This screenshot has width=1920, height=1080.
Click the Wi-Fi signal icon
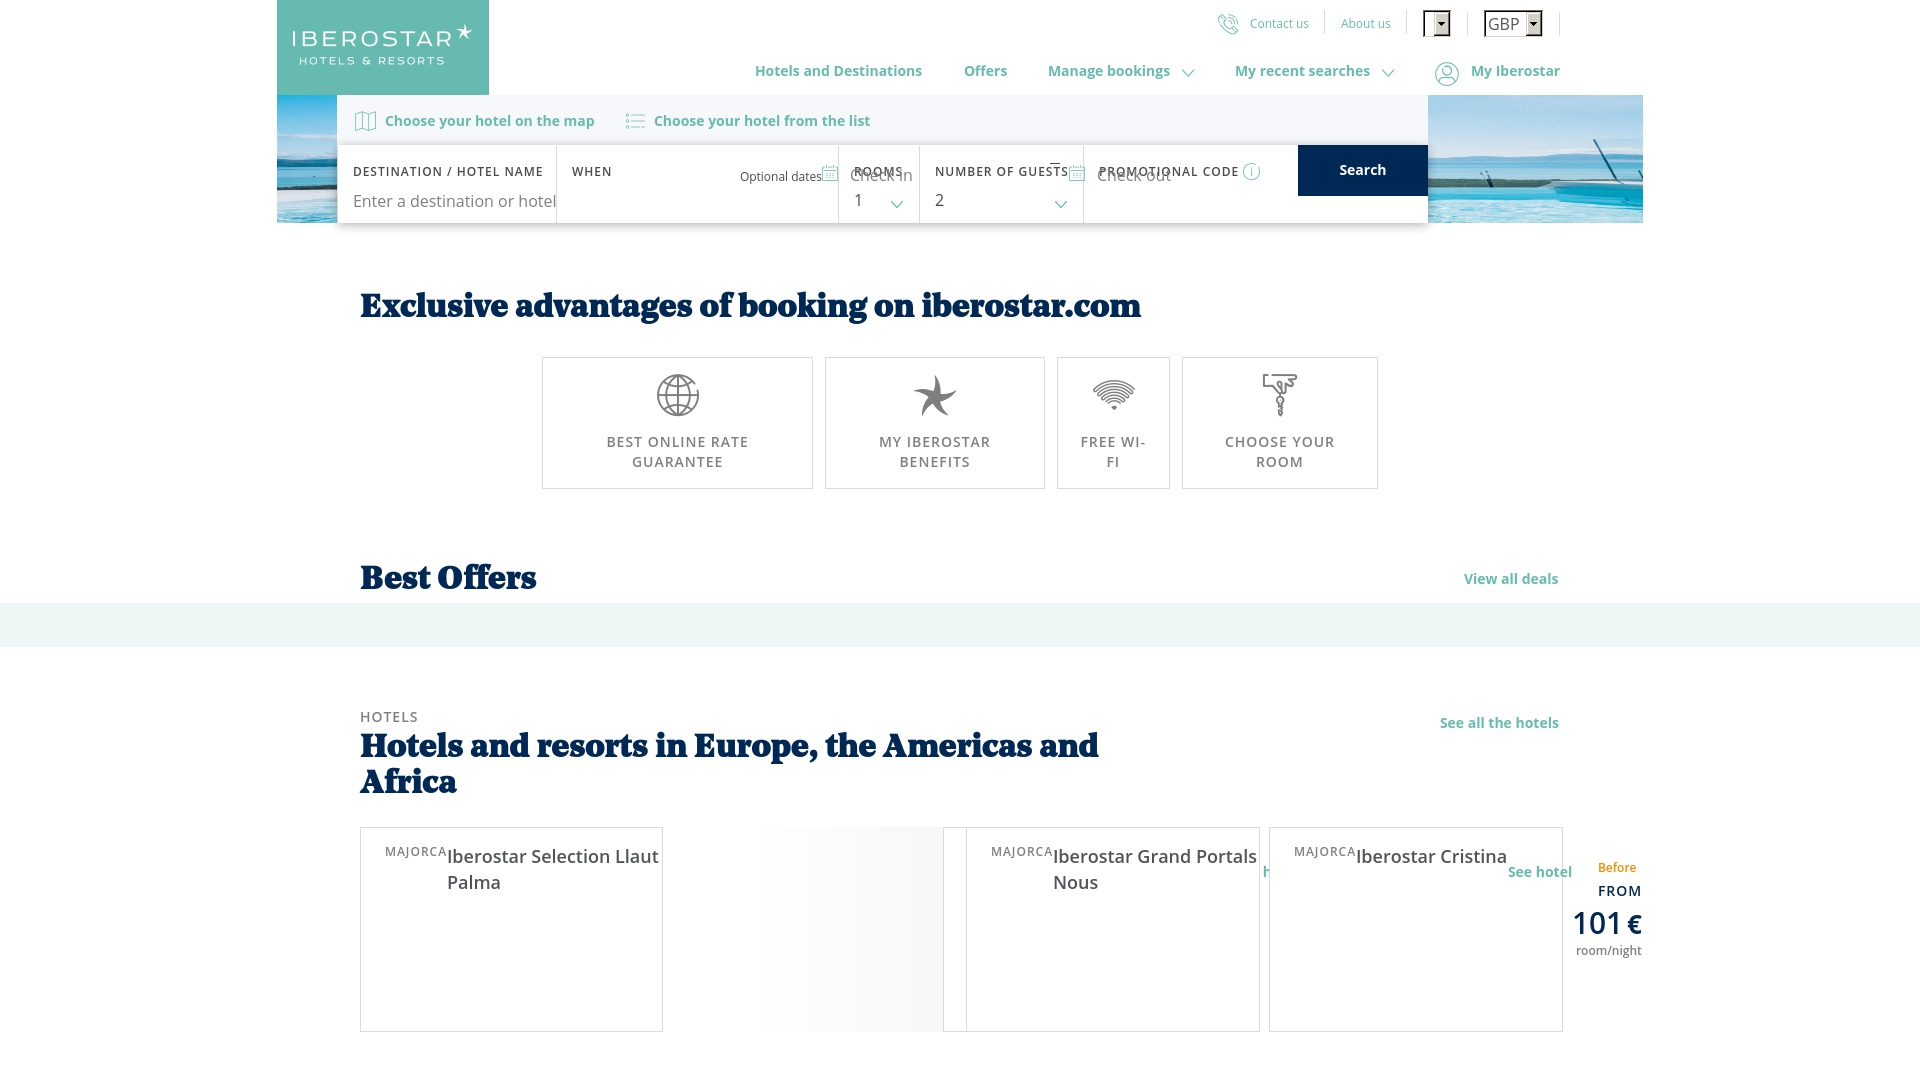coord(1113,395)
